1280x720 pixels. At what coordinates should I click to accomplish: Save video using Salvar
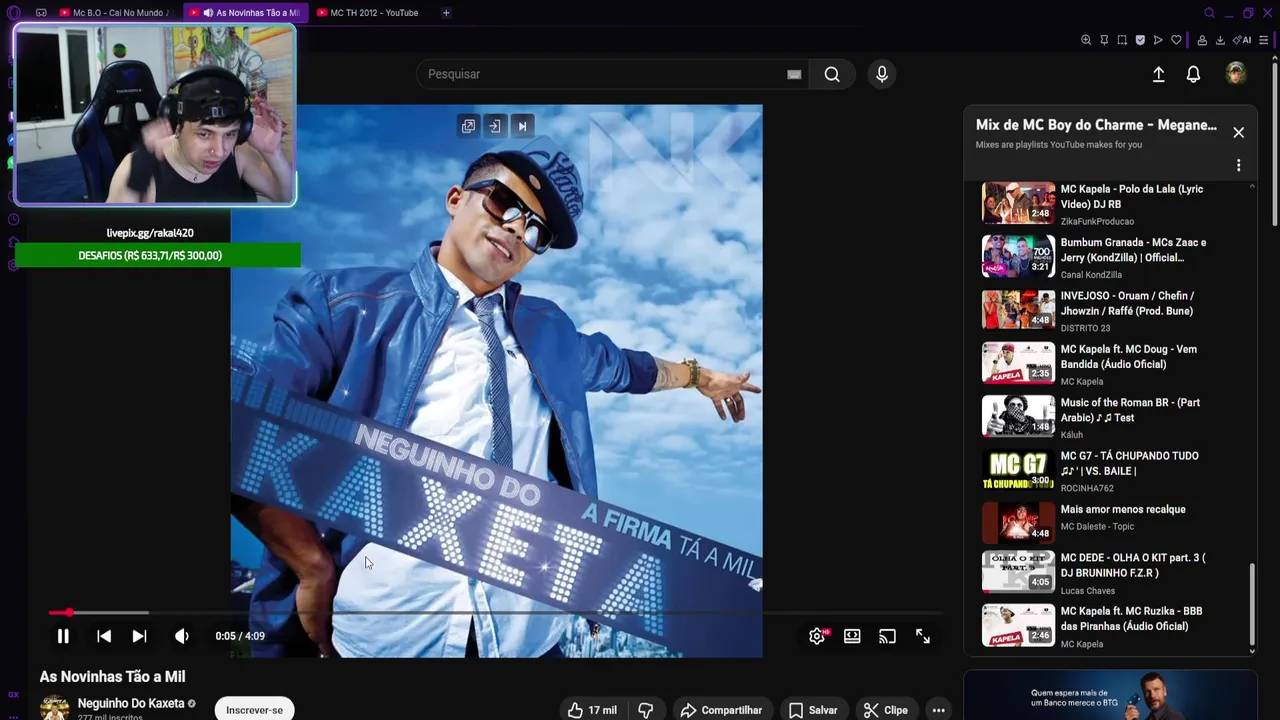coord(813,710)
